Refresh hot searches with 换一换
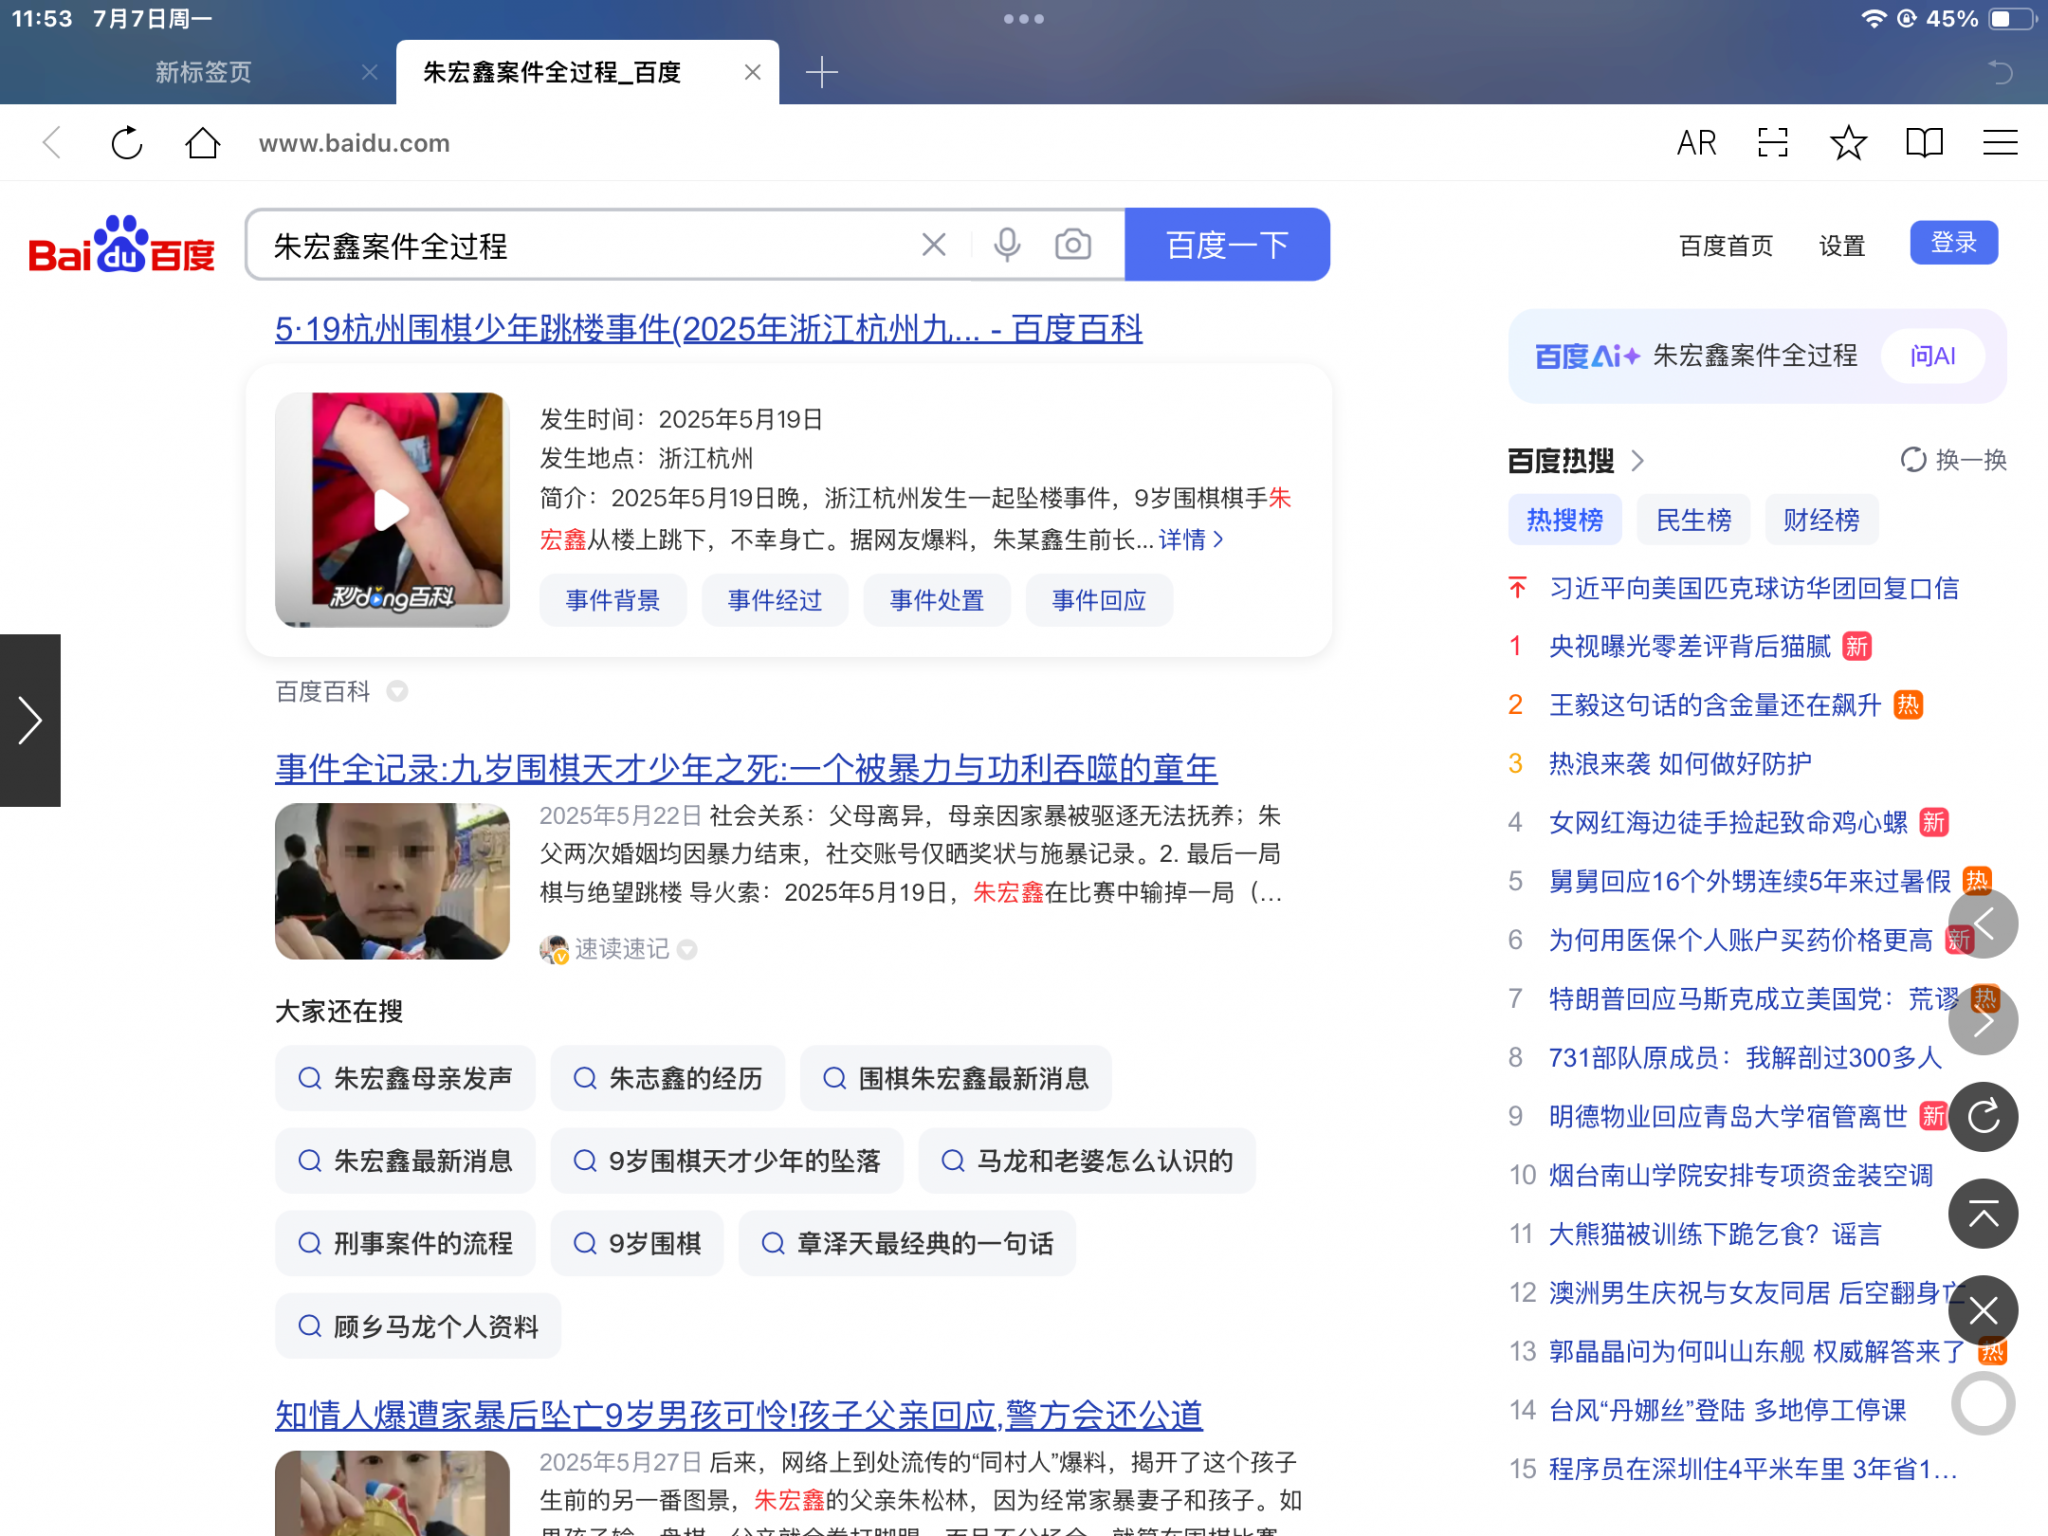This screenshot has width=2048, height=1536. point(1953,460)
